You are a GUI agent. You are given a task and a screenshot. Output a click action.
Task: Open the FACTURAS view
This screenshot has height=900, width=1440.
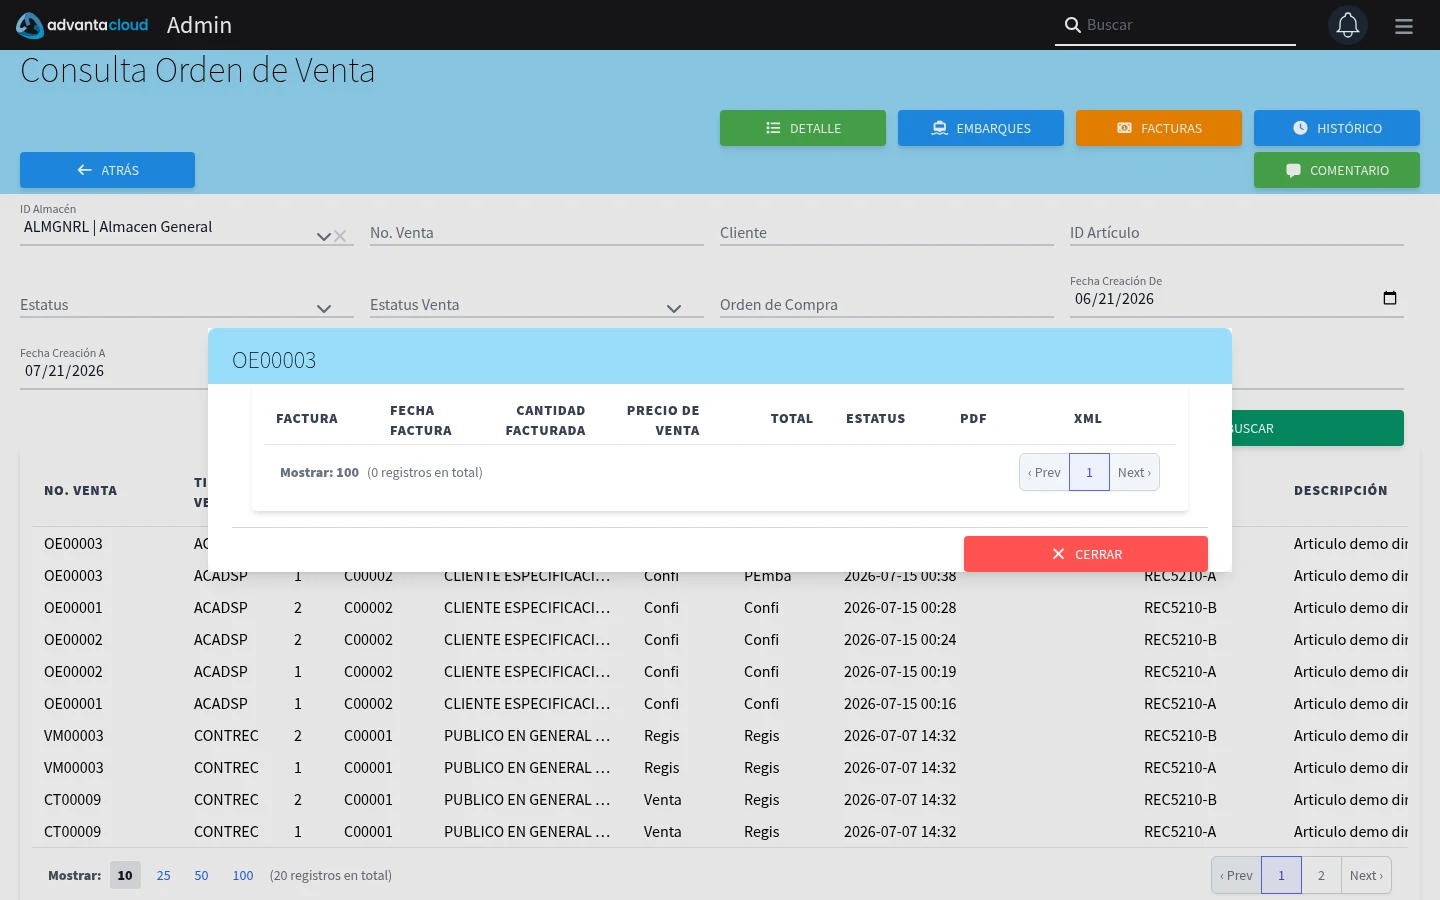tap(1159, 128)
